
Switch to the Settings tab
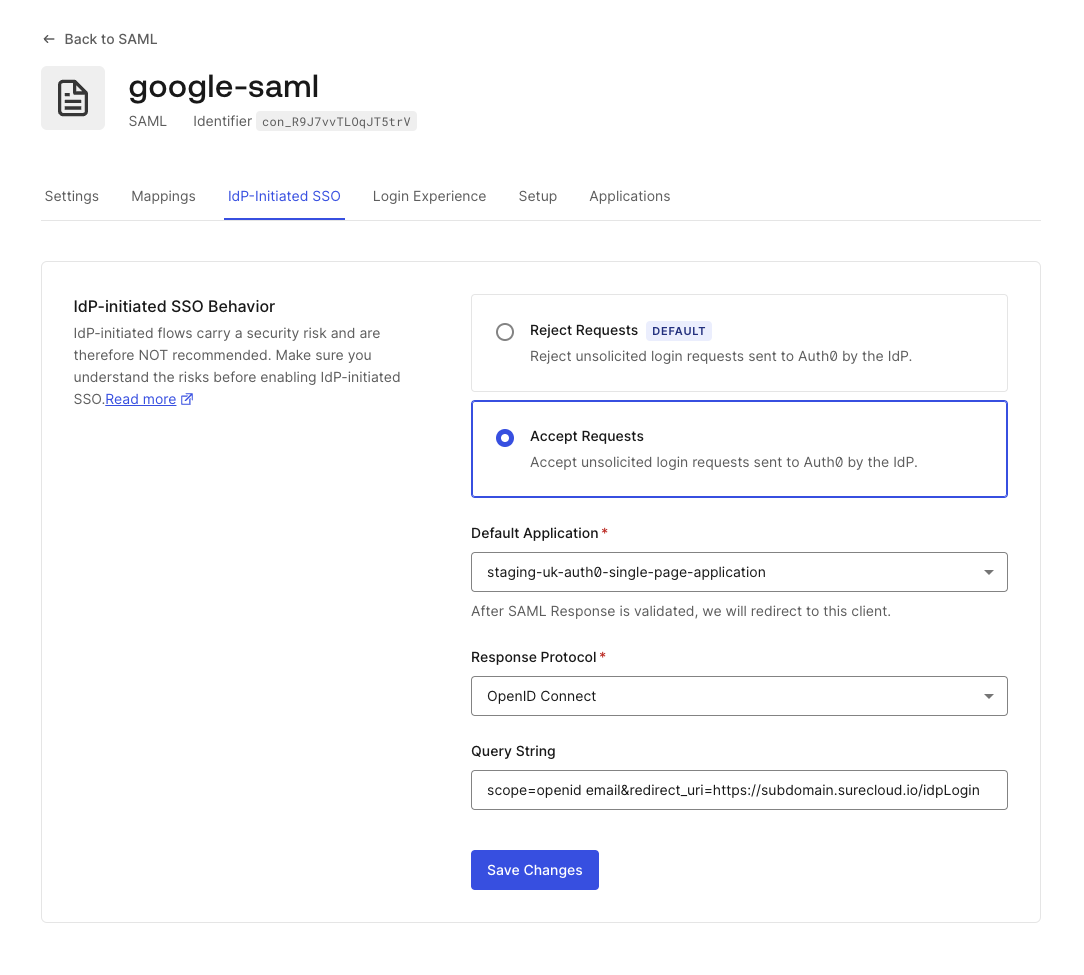(x=72, y=196)
